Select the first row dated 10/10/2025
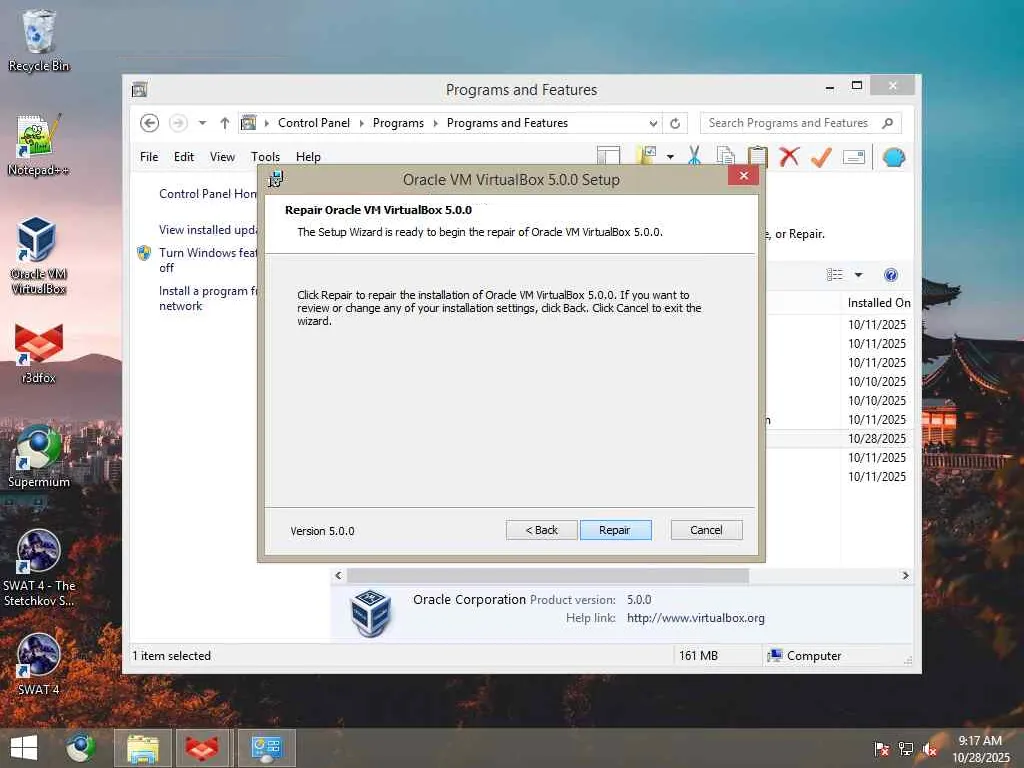The width and height of the screenshot is (1024, 768). coord(840,381)
